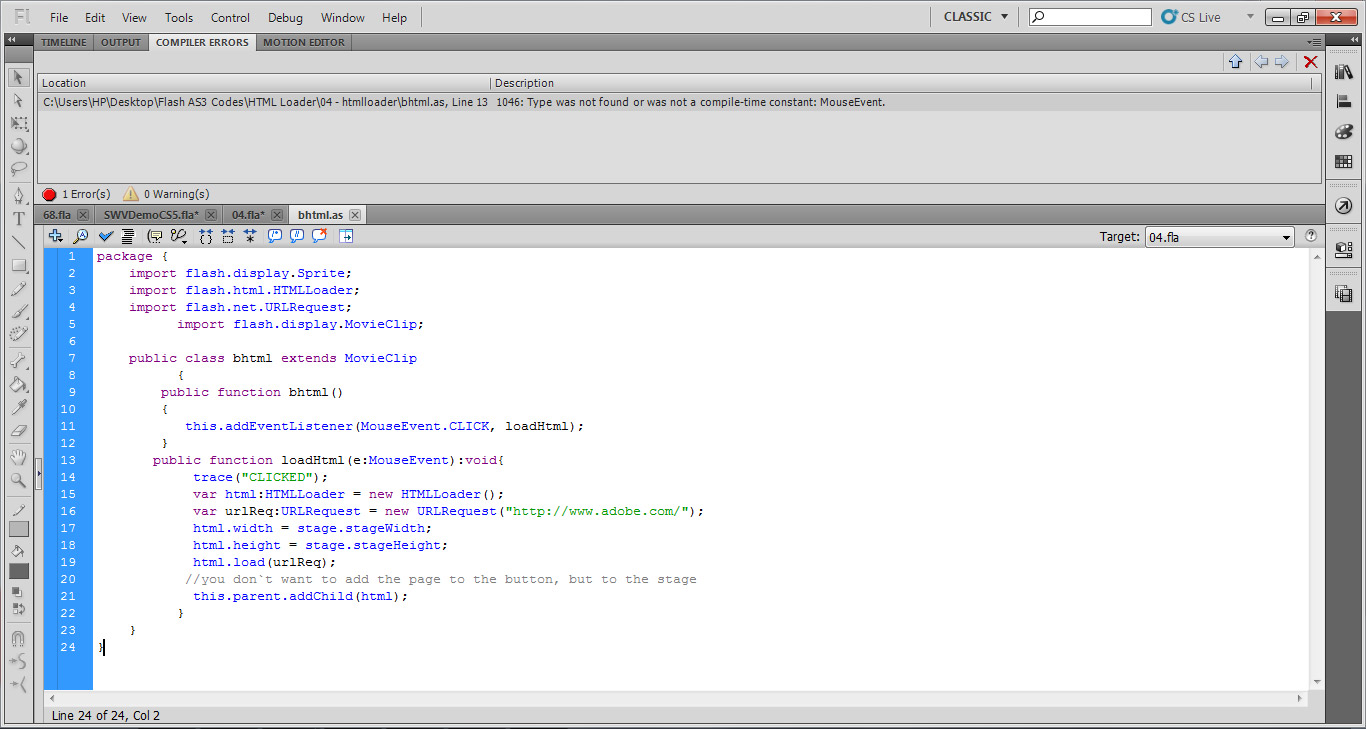The width and height of the screenshot is (1366, 729).
Task: Click the Collapse Selection icon
Action: tap(228, 236)
